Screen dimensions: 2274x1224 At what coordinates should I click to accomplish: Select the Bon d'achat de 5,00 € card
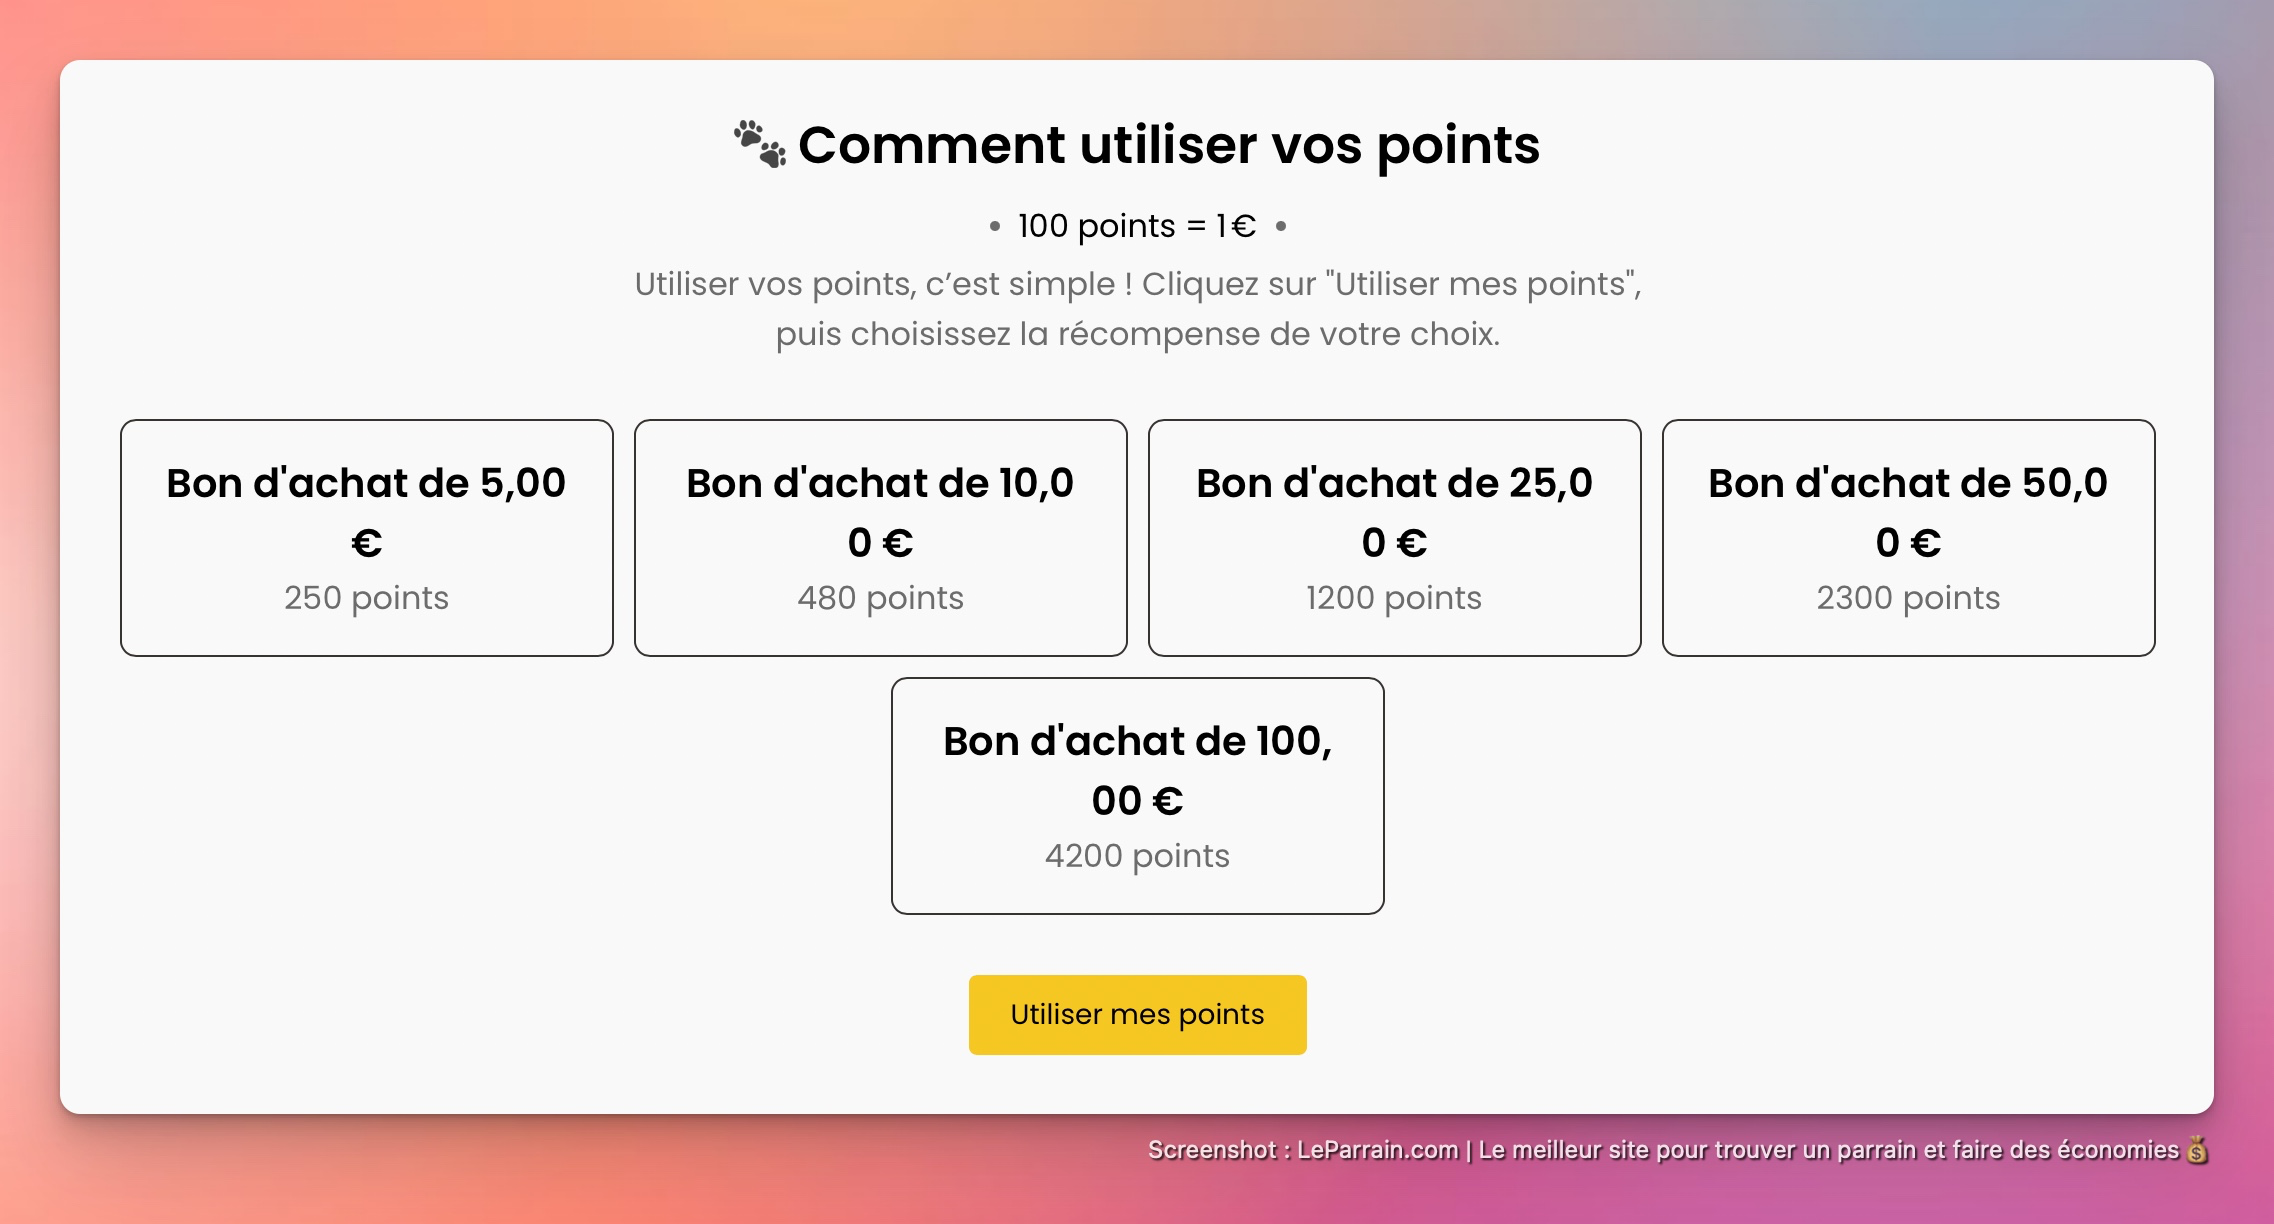coord(365,537)
